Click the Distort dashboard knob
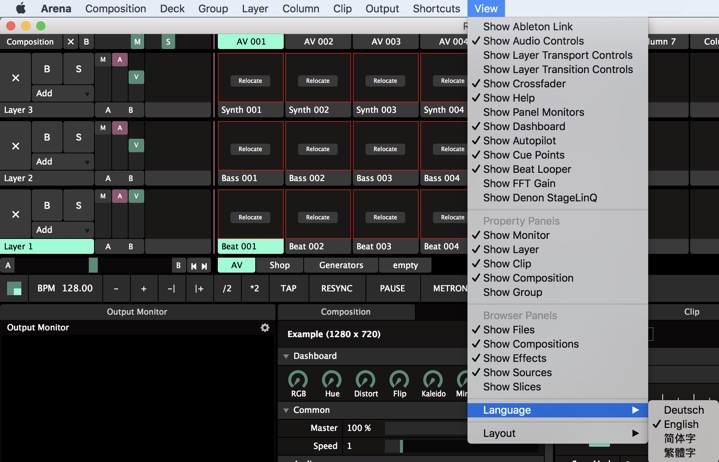The width and height of the screenshot is (719, 462). pos(365,380)
